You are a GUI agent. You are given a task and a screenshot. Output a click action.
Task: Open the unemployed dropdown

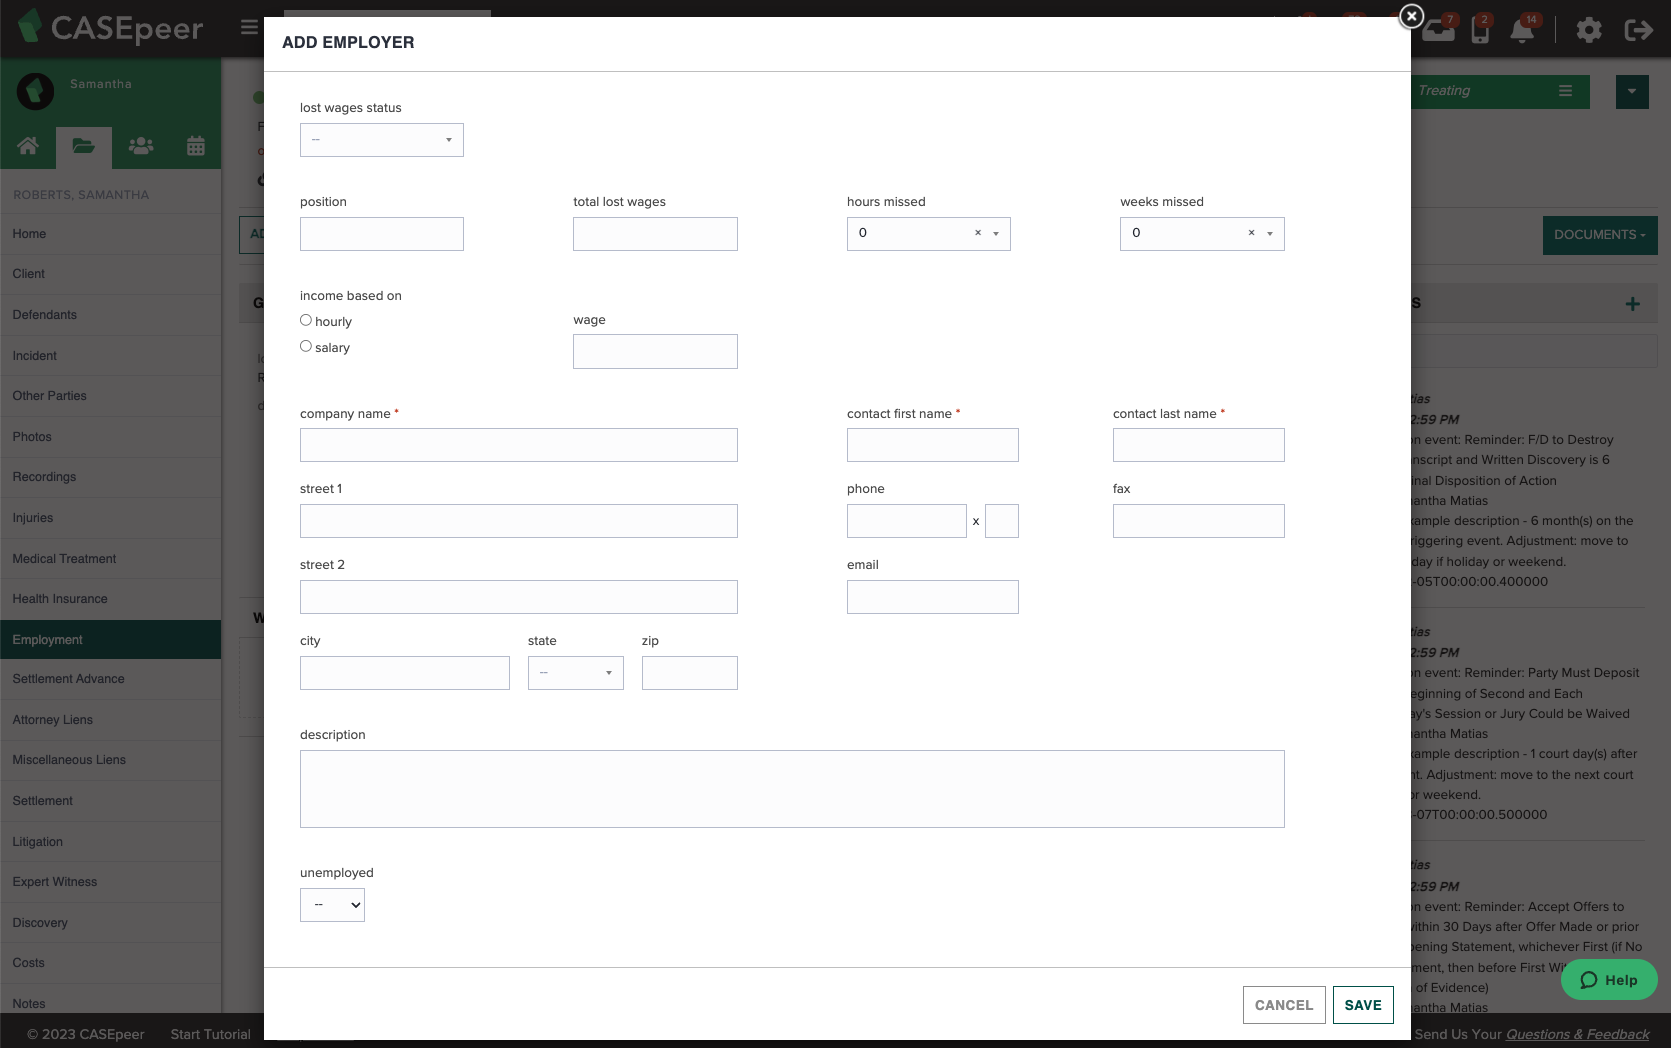click(x=332, y=904)
